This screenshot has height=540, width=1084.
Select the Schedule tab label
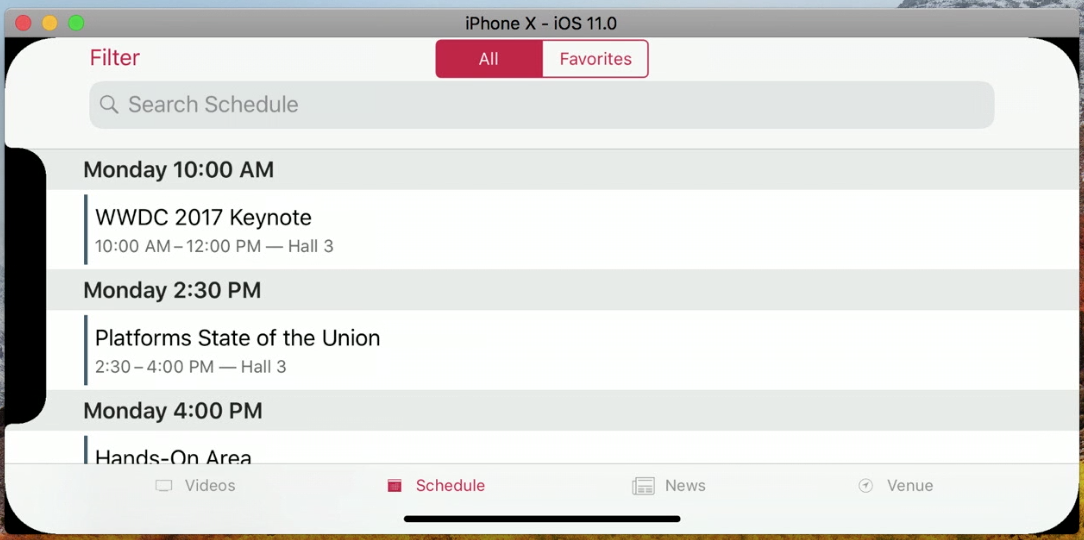tap(450, 486)
